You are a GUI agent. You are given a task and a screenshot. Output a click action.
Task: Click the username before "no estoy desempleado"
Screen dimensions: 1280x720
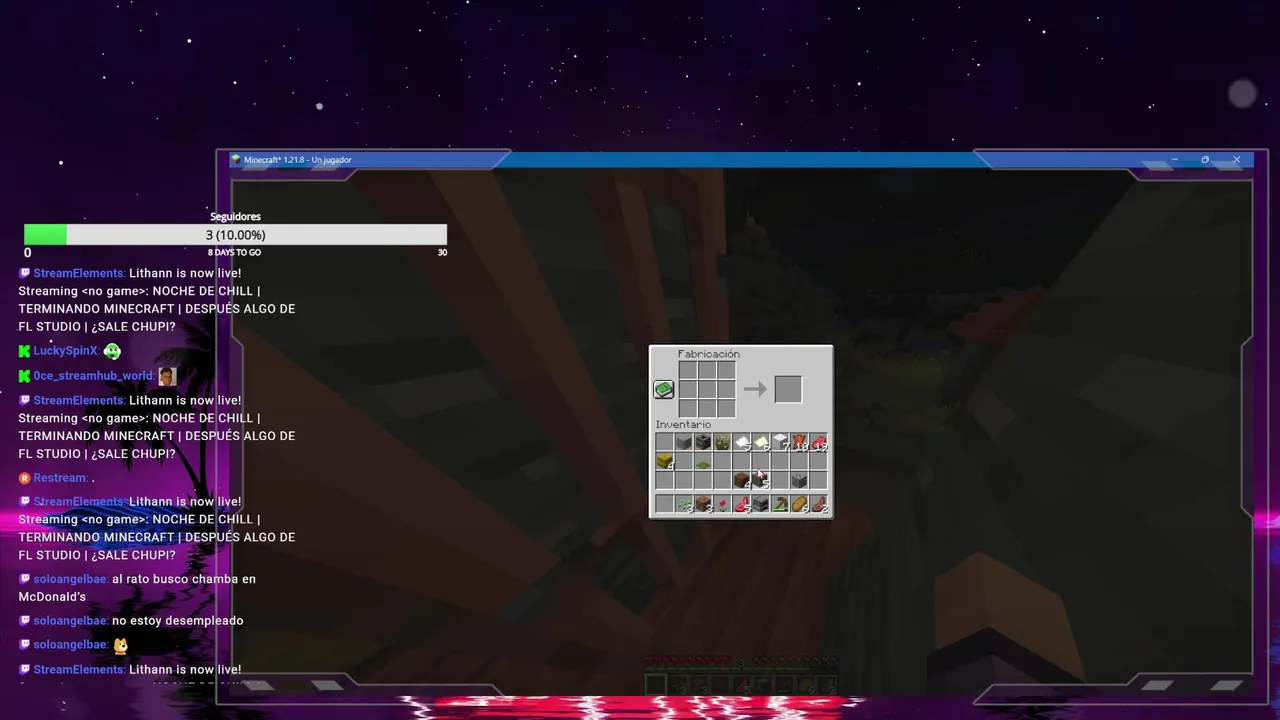[70, 621]
